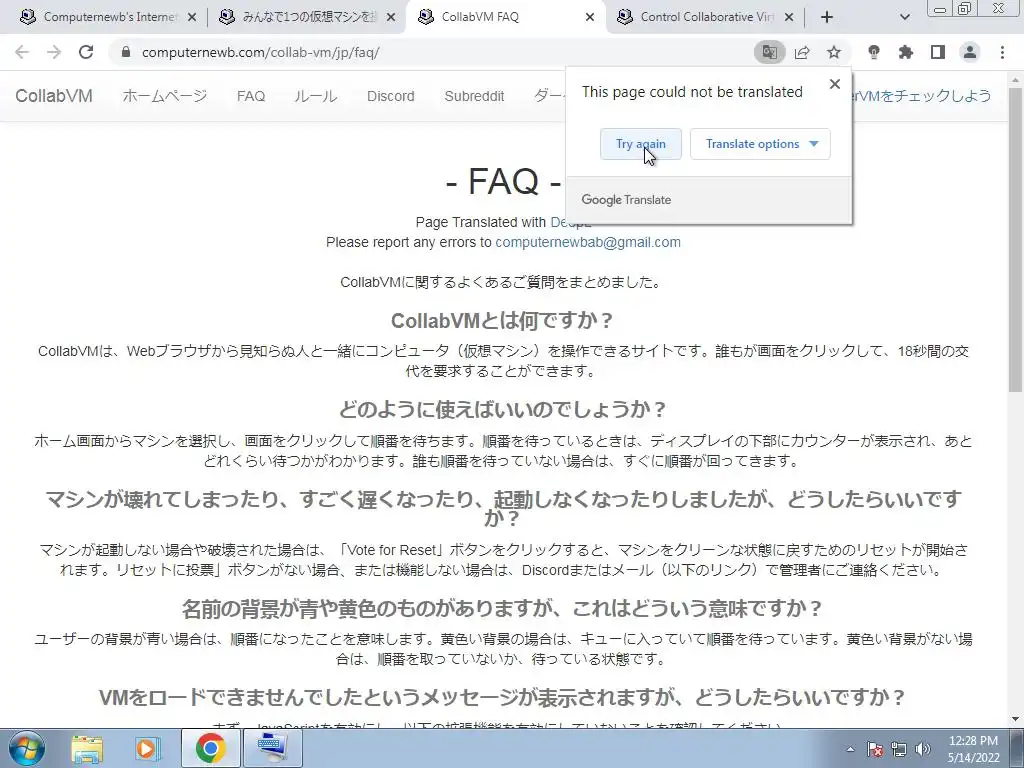The width and height of the screenshot is (1024, 768).
Task: Click the padlock site info icon
Action: point(126,52)
